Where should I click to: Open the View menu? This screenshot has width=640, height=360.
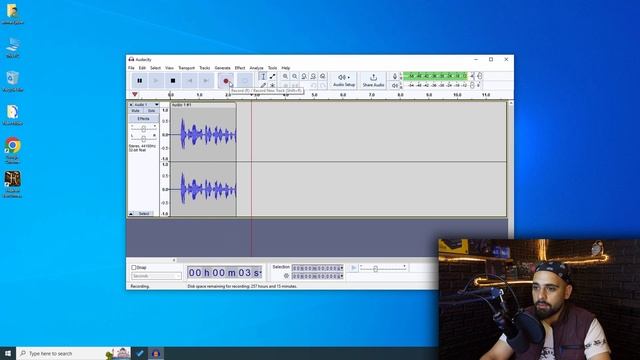click(169, 68)
